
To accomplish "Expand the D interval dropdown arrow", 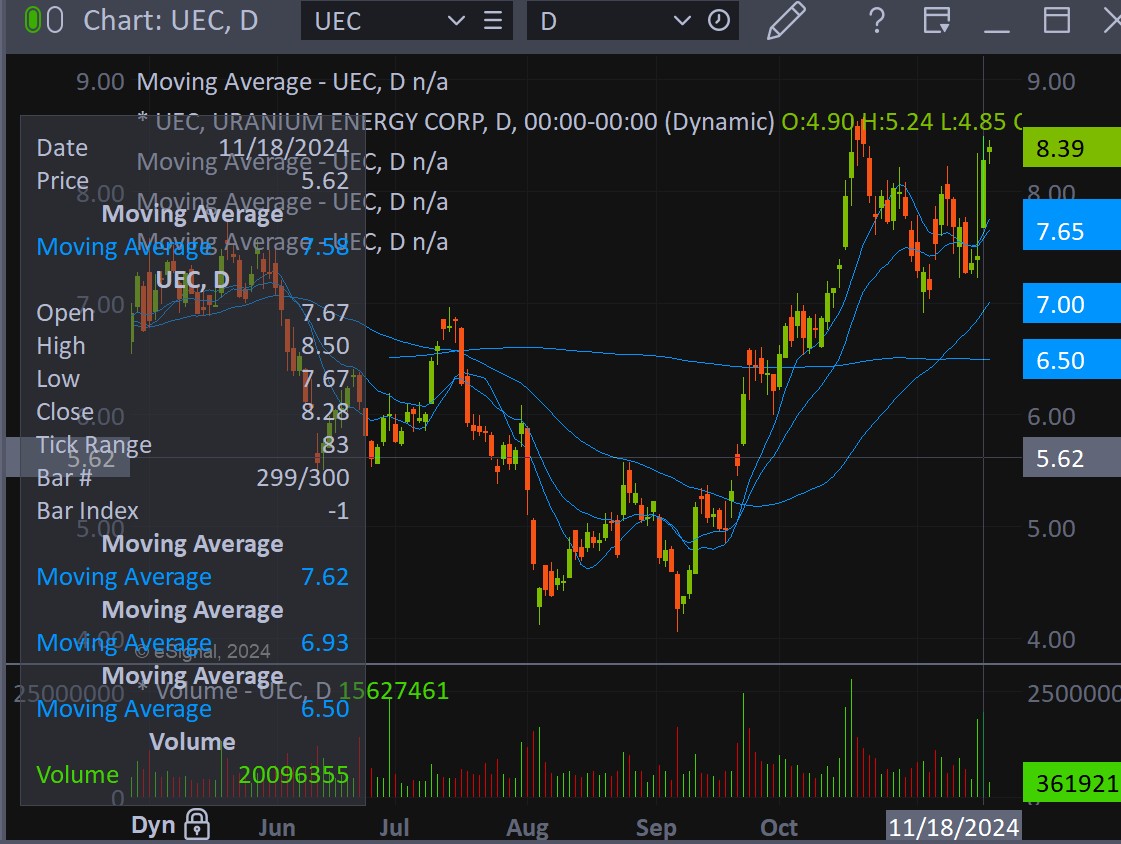I will 682,21.
